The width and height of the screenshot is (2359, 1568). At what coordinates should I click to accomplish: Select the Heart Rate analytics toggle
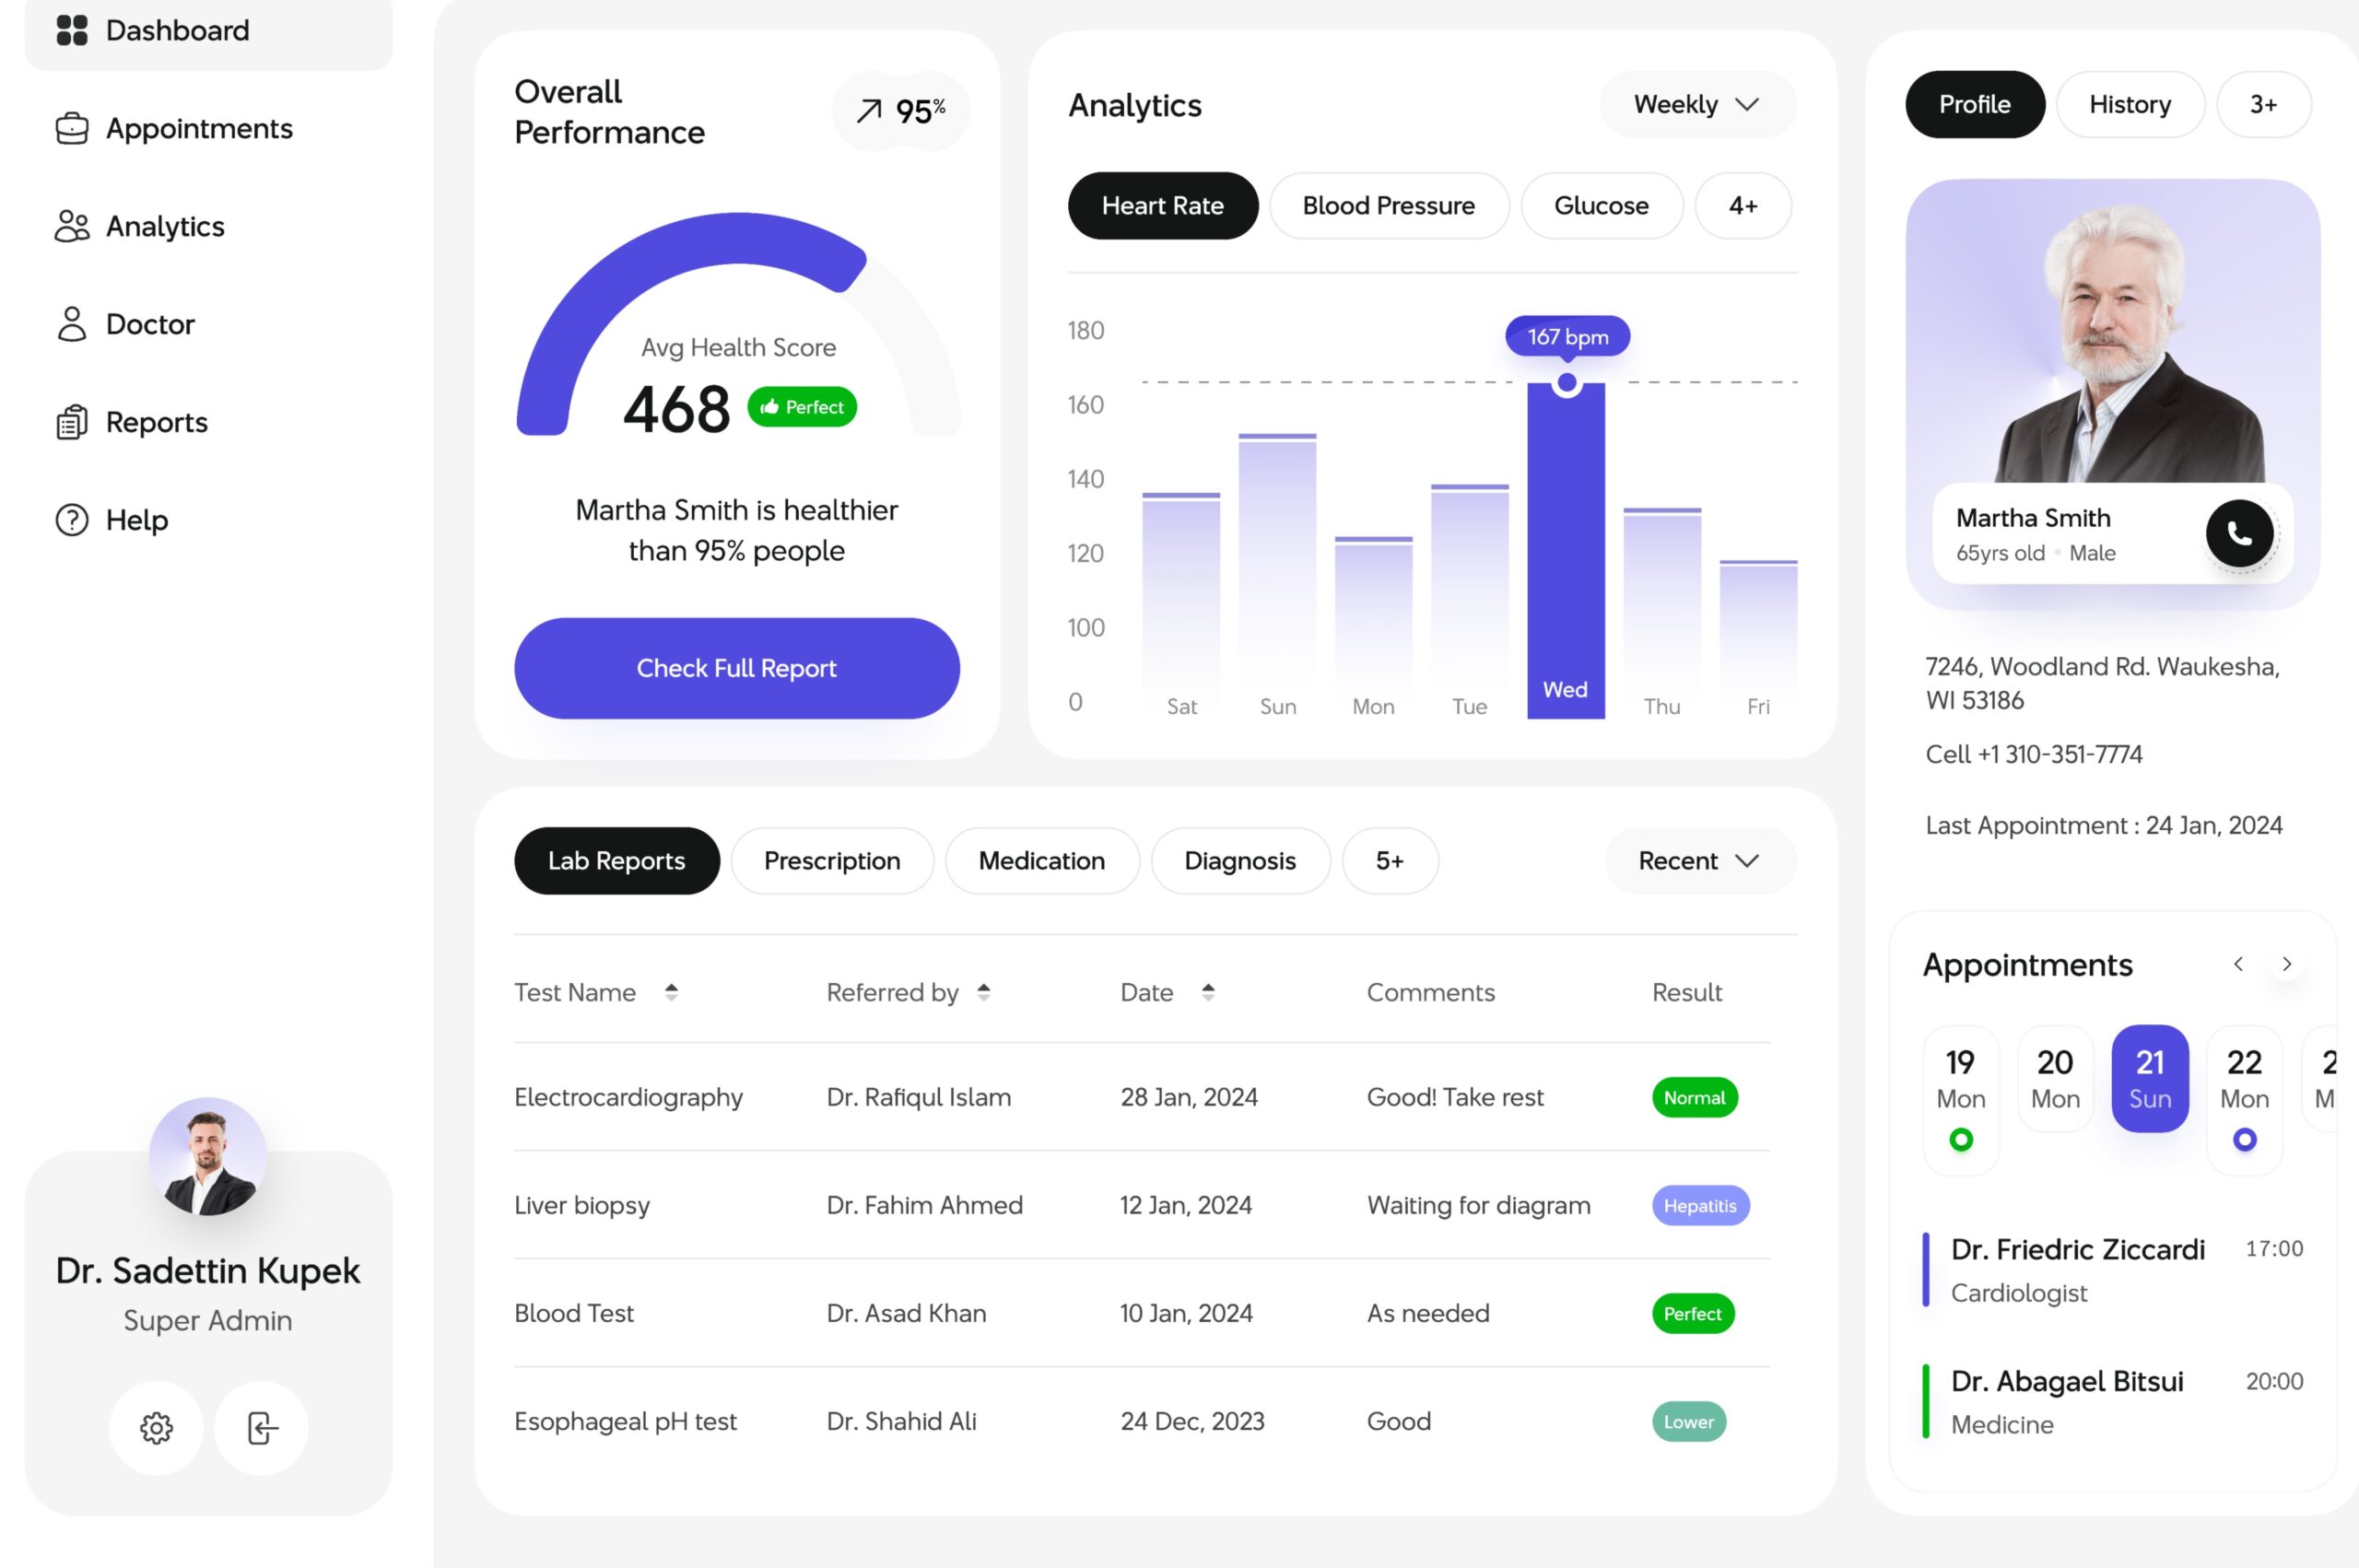point(1162,205)
